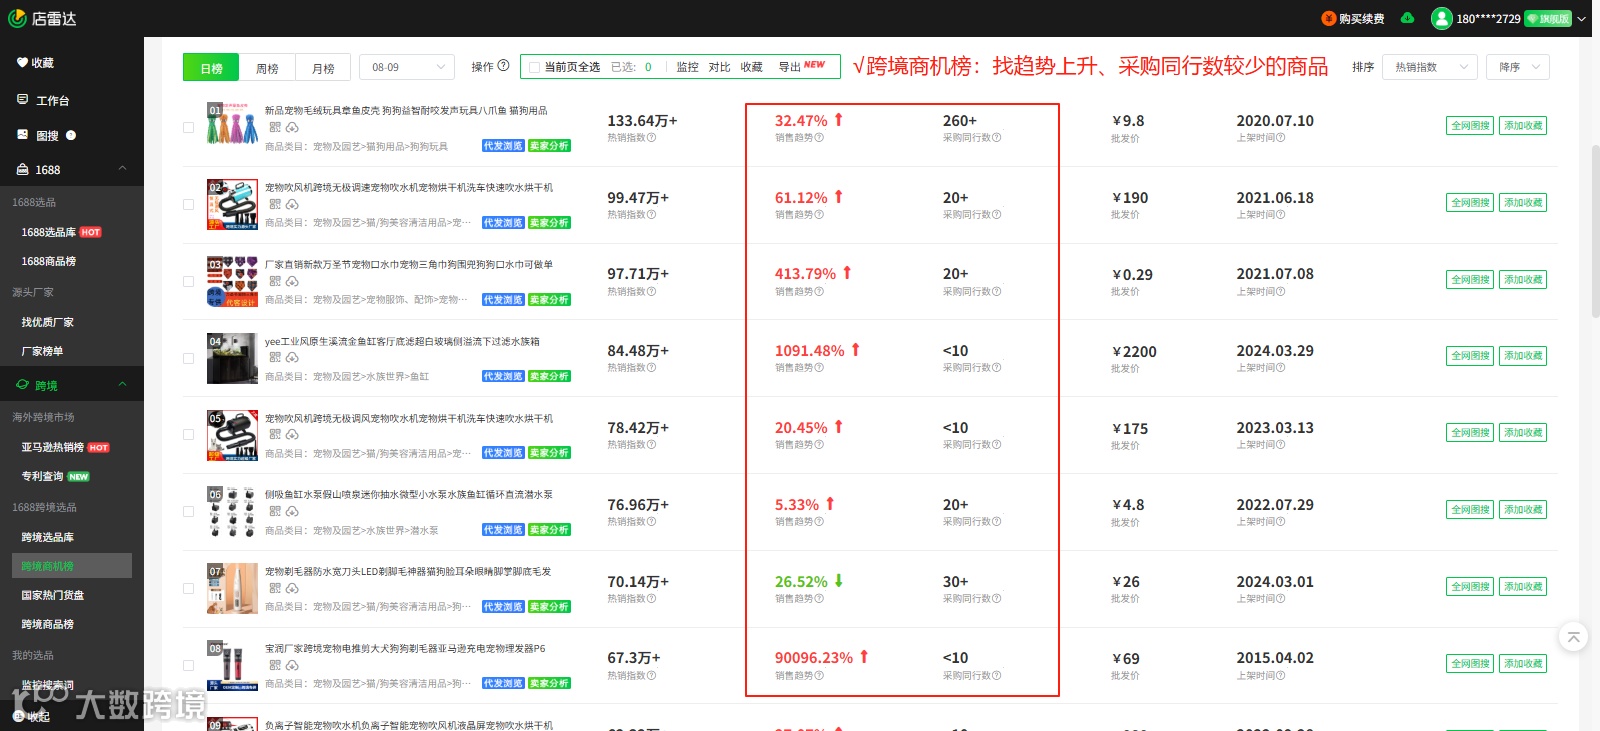The width and height of the screenshot is (1600, 731).
Task: Click 卖家分析 tag on product 06
Action: [549, 529]
